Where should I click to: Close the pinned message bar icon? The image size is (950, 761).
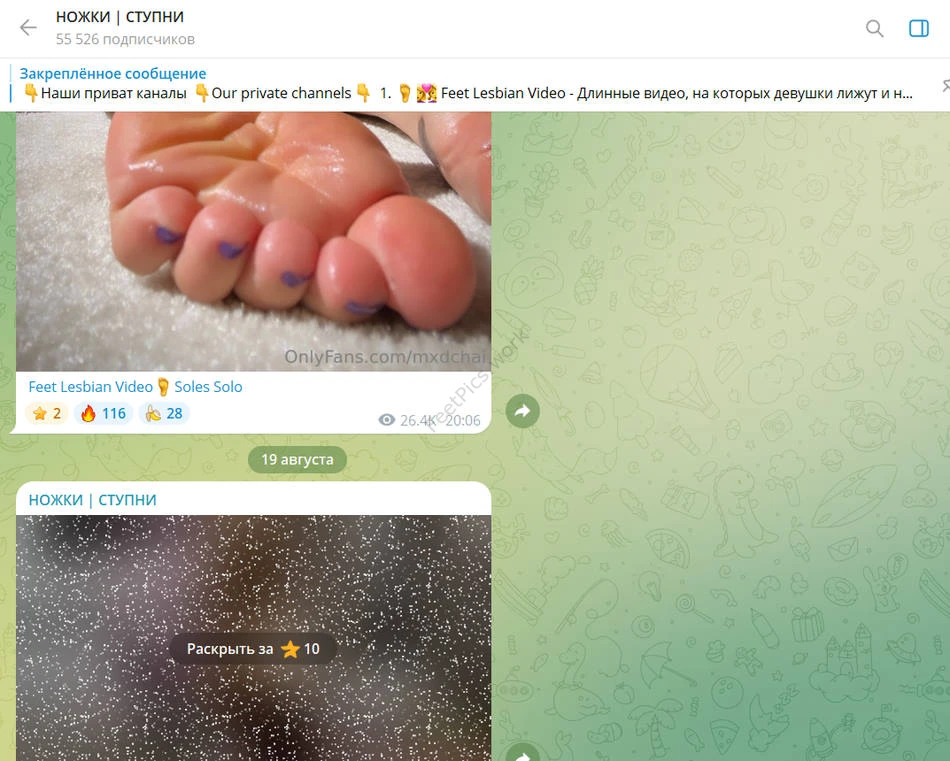[945, 85]
